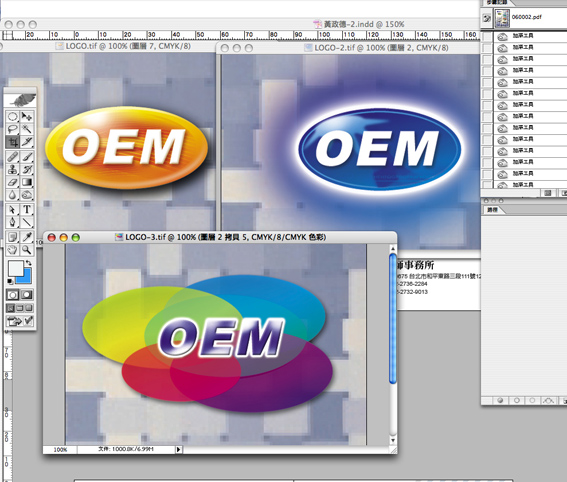Select the Magic Wand tool

pyautogui.click(x=27, y=129)
